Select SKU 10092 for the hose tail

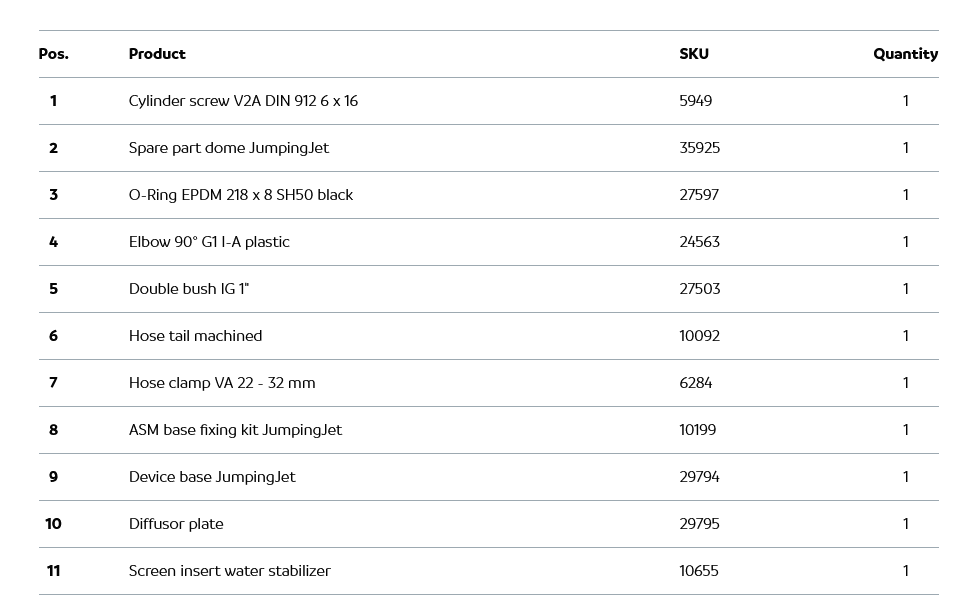click(x=699, y=336)
